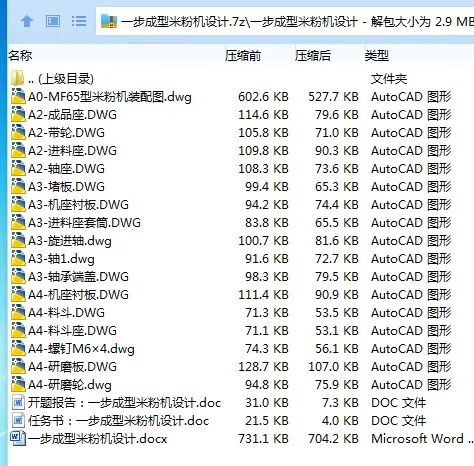Click icon of A4-研磨轮.dwg
The height and width of the screenshot is (466, 474).
[18, 384]
